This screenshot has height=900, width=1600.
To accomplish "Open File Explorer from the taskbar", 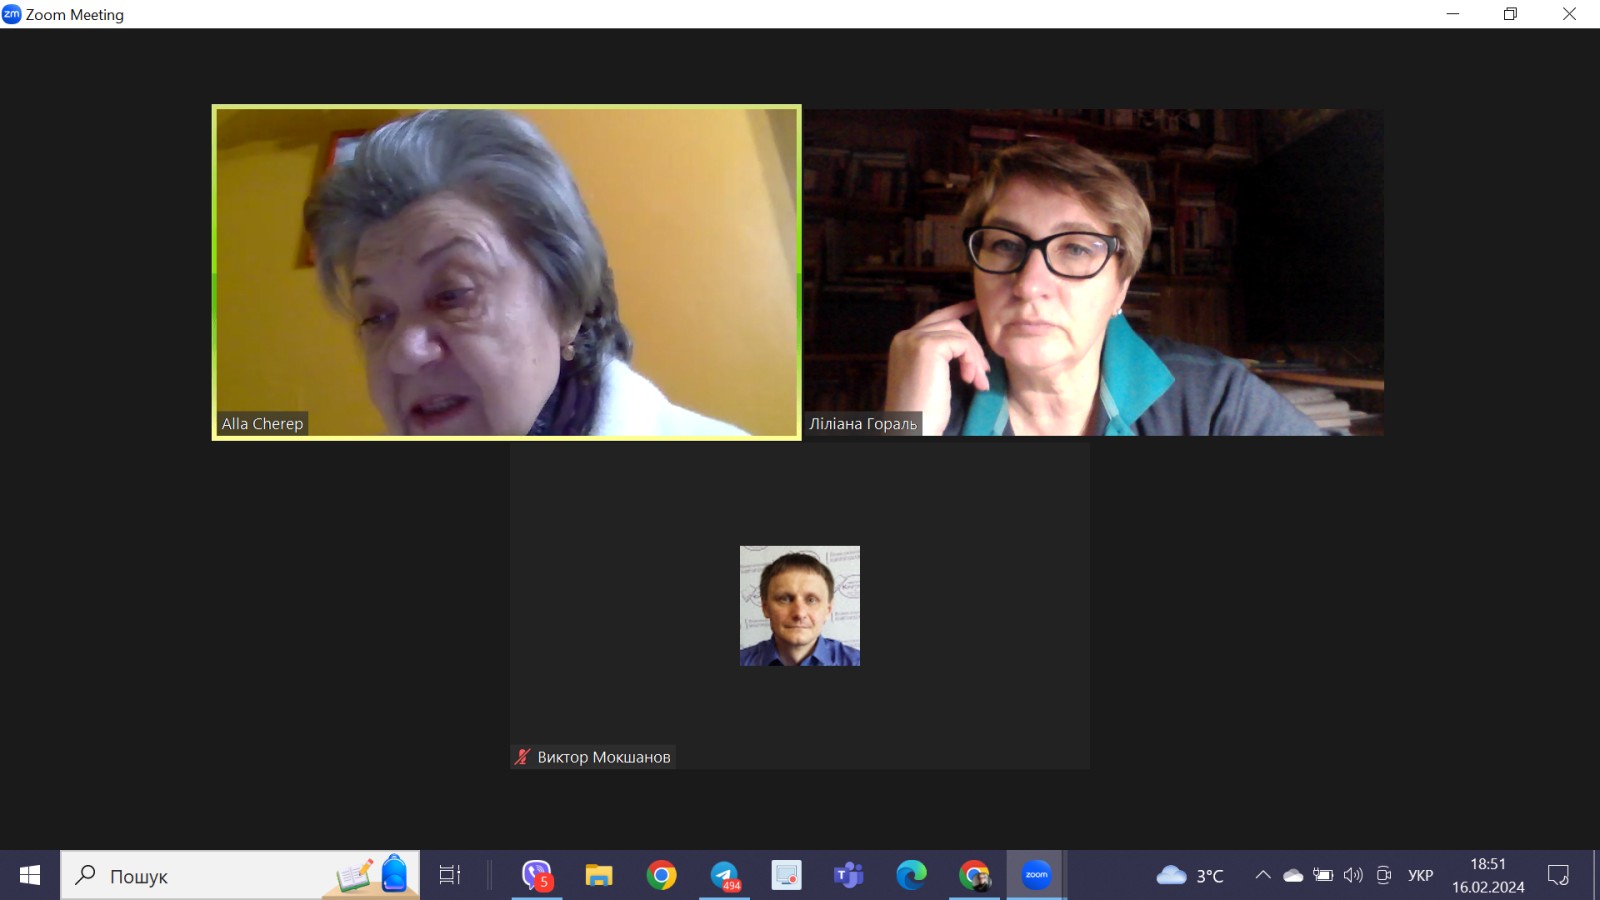I will tap(599, 875).
